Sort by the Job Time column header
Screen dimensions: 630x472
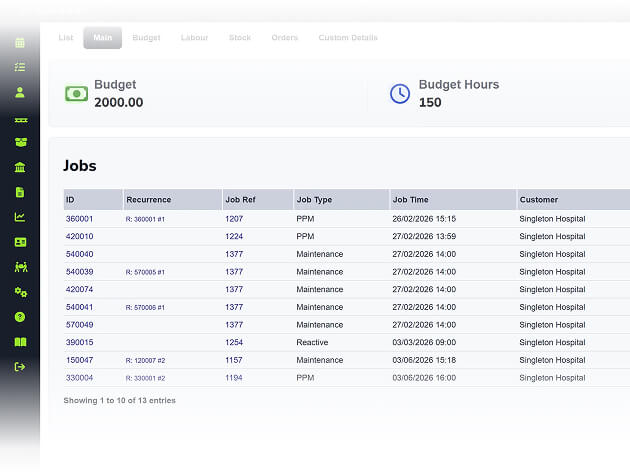tap(453, 200)
